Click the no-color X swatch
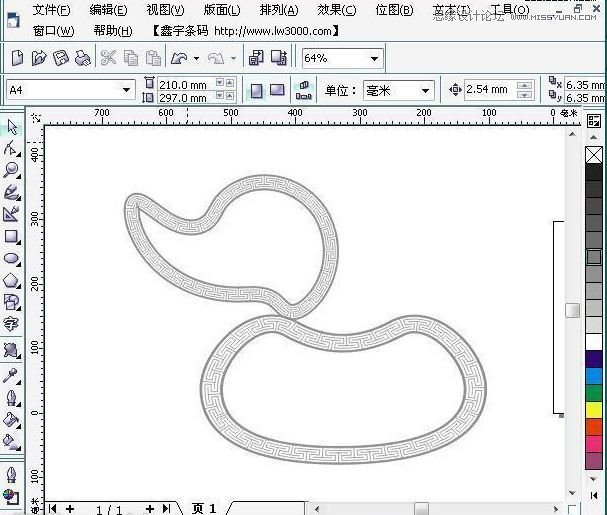607x515 pixels. [x=594, y=155]
